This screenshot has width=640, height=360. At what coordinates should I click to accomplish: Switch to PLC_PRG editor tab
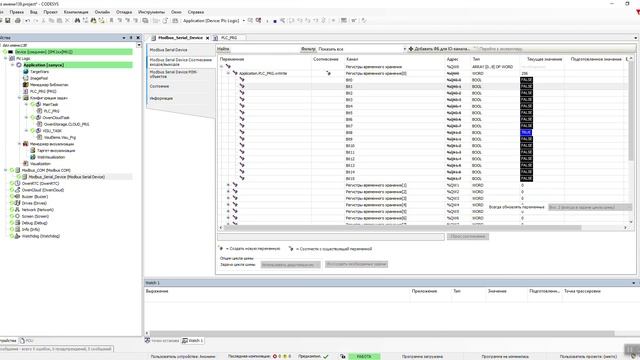[x=229, y=38]
